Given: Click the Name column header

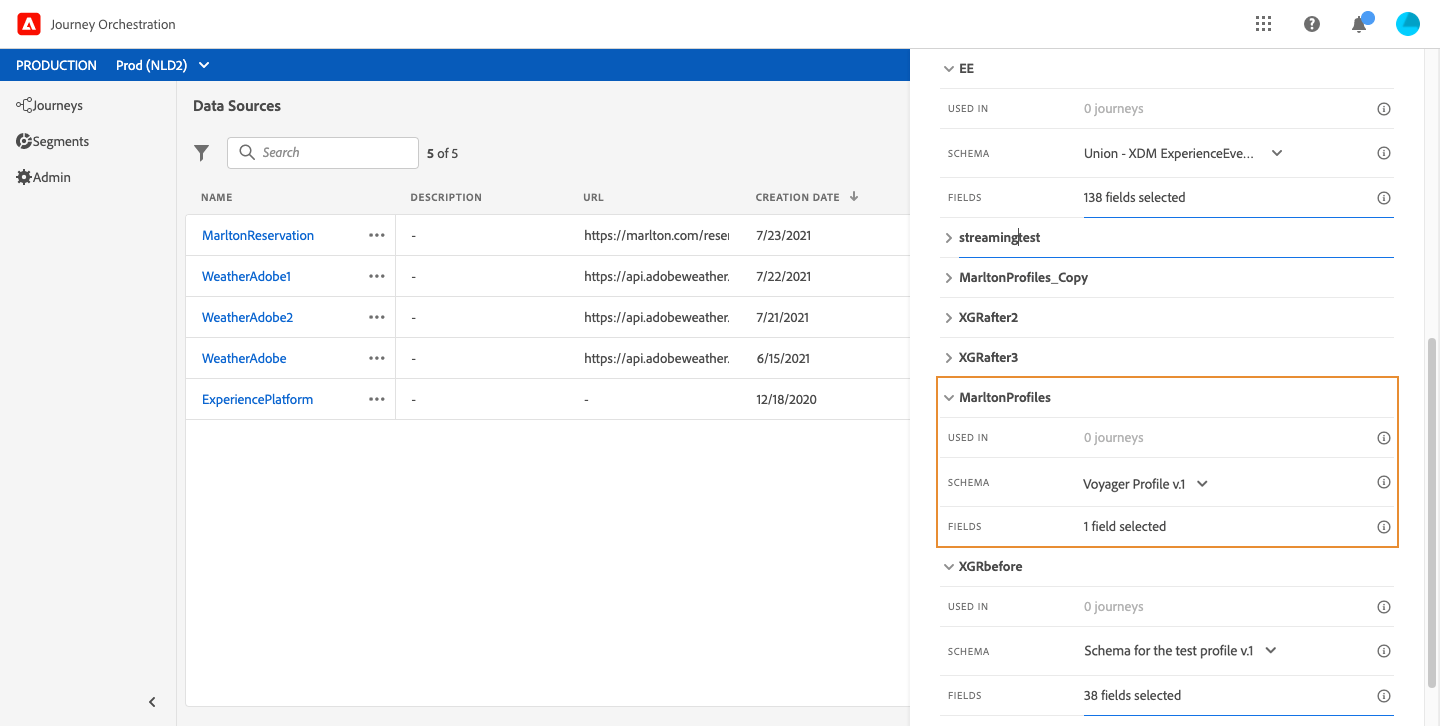Looking at the screenshot, I should [x=216, y=197].
